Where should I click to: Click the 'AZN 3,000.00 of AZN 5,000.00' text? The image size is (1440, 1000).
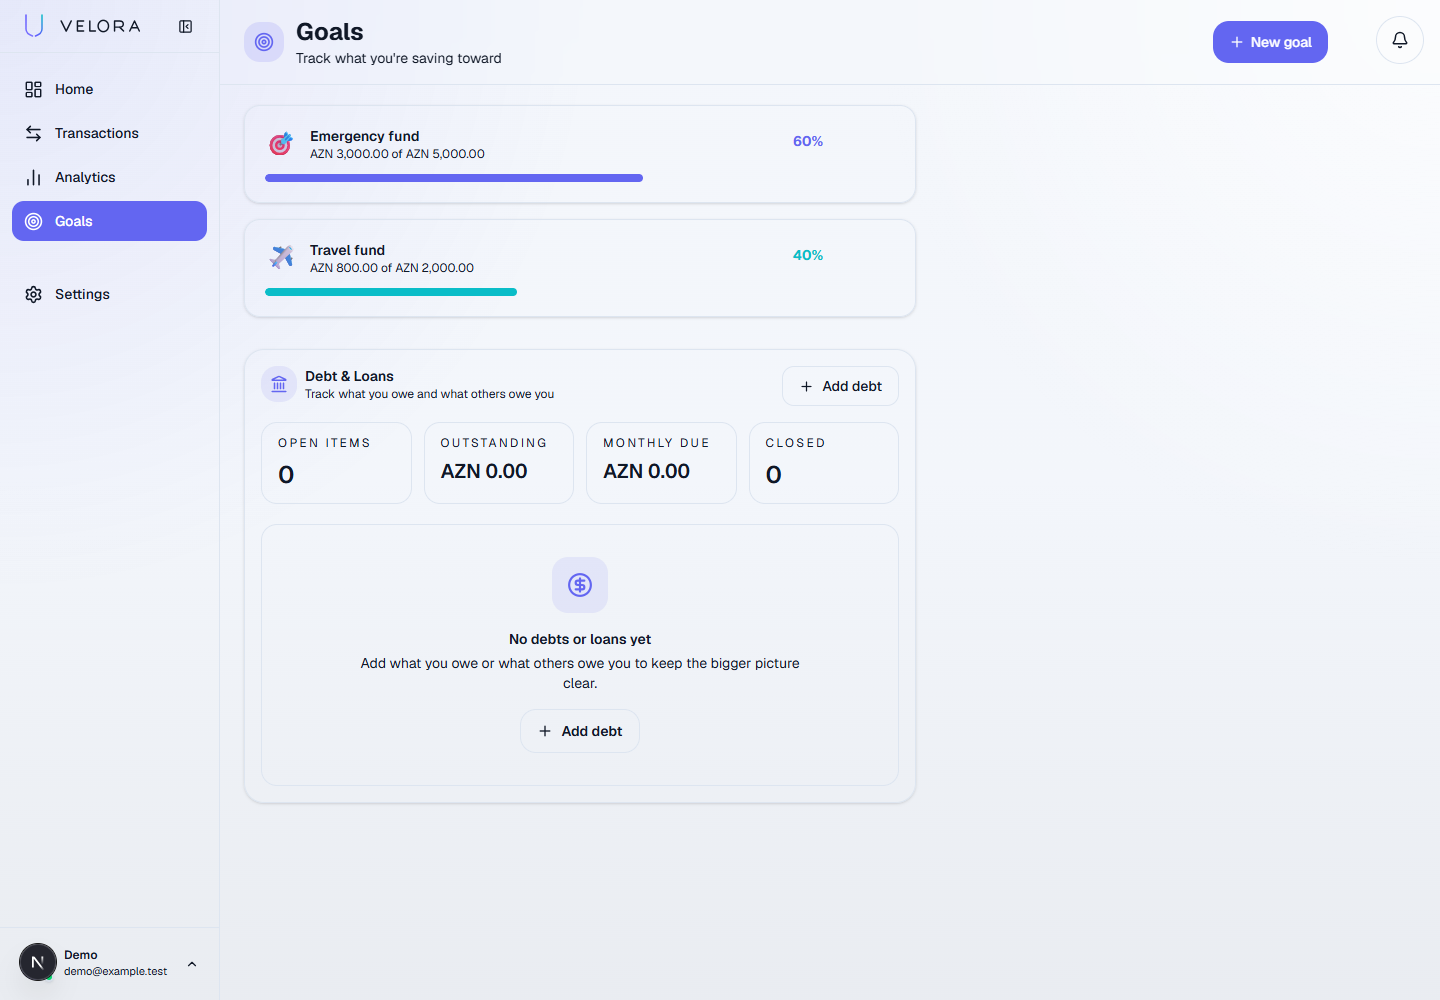point(397,154)
